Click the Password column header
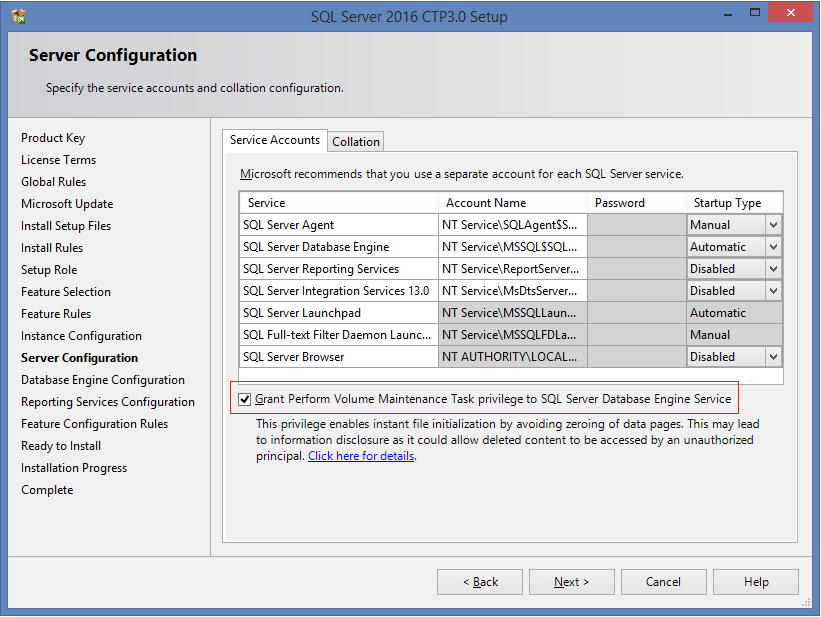Image resolution: width=821 pixels, height=617 pixels. (x=637, y=203)
